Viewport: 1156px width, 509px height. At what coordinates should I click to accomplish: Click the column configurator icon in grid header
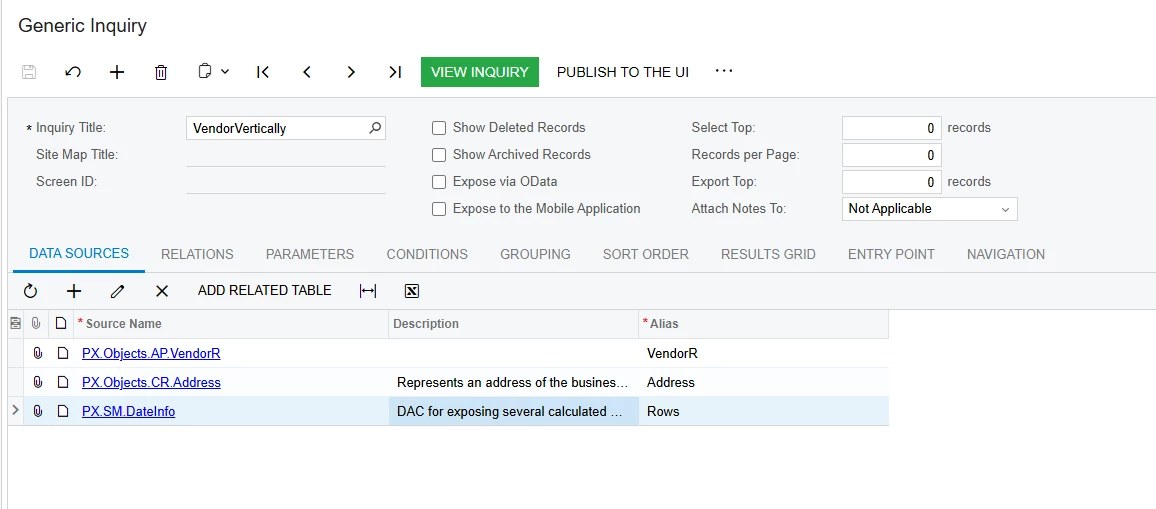[x=15, y=323]
